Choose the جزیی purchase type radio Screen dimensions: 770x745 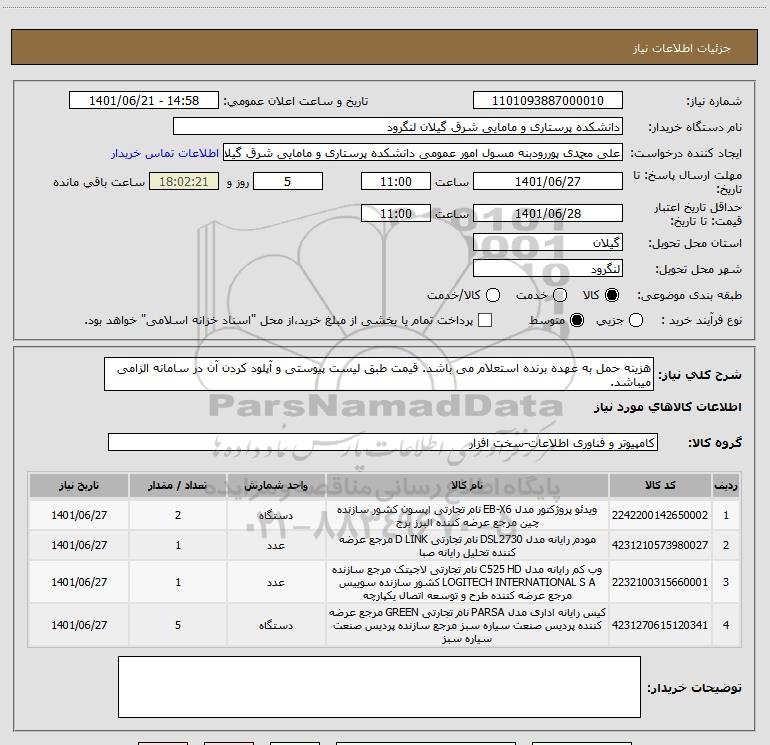635,320
